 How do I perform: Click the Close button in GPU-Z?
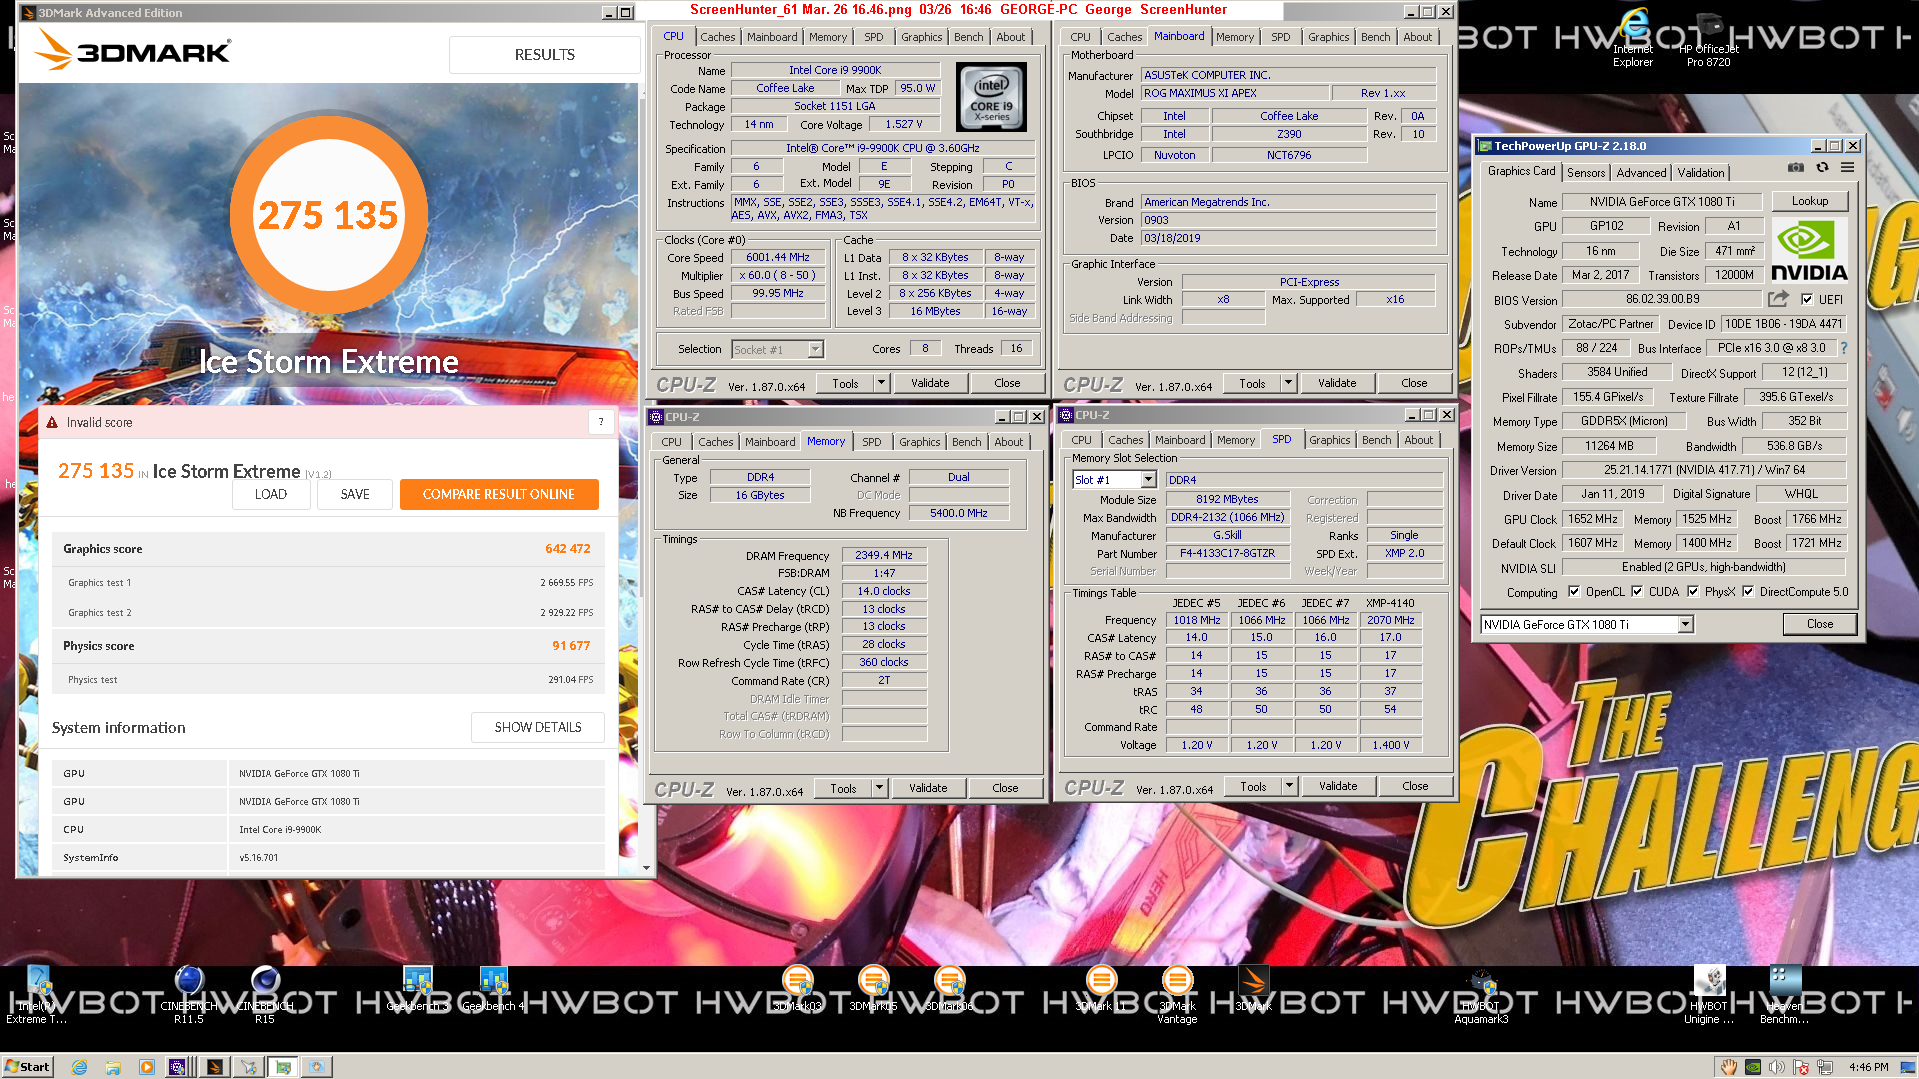click(1820, 624)
